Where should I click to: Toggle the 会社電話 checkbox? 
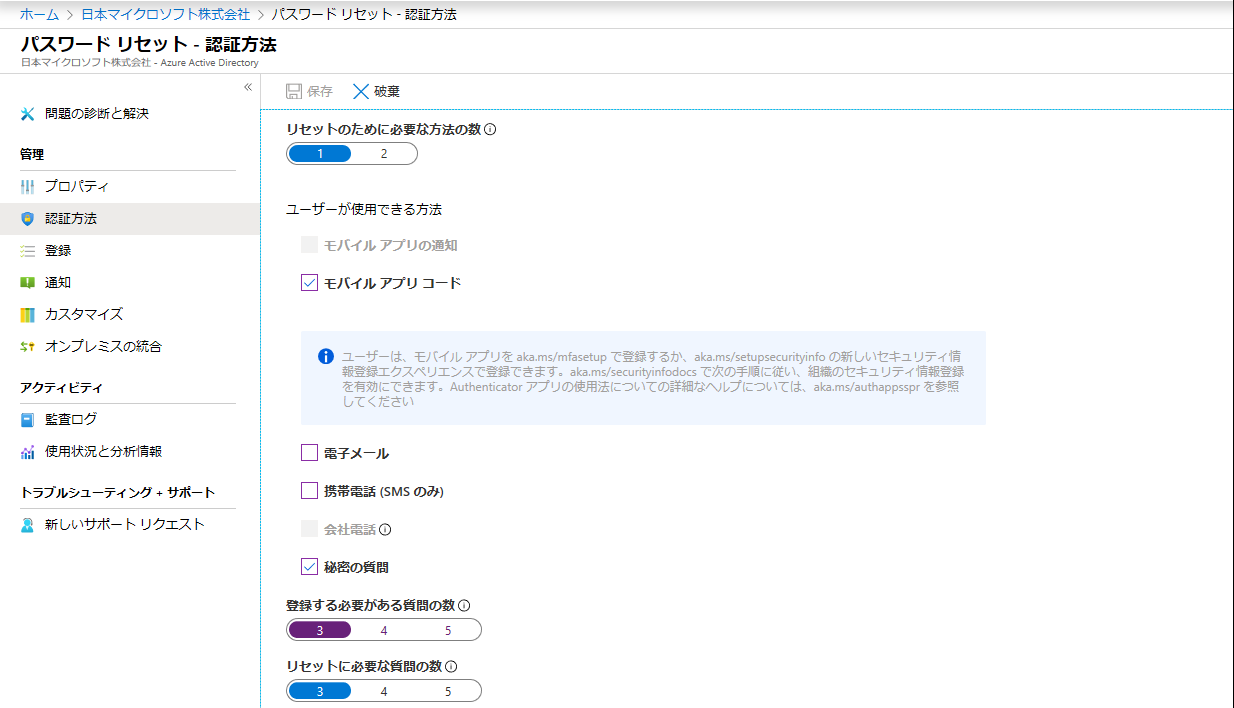pyautogui.click(x=309, y=529)
